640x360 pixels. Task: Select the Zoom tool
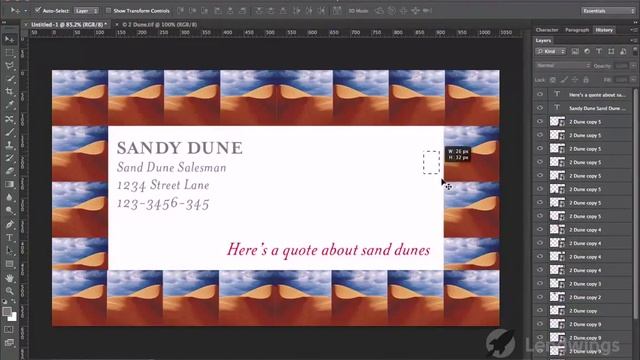click(9, 291)
